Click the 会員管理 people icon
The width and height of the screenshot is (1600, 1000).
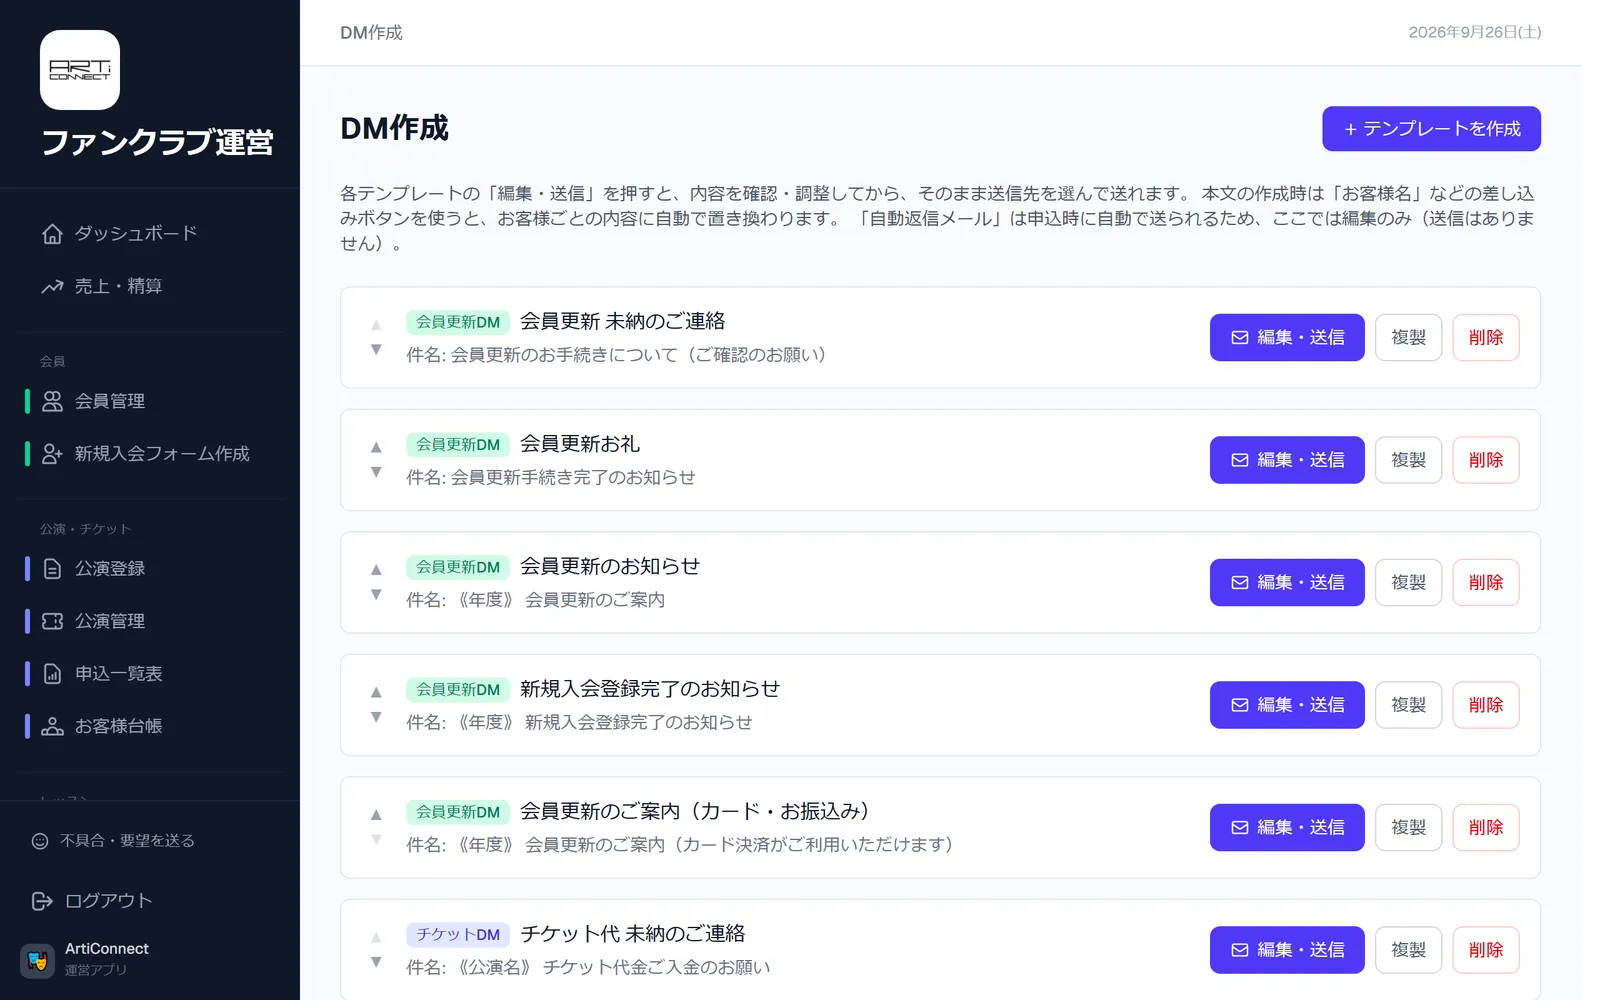coord(52,401)
